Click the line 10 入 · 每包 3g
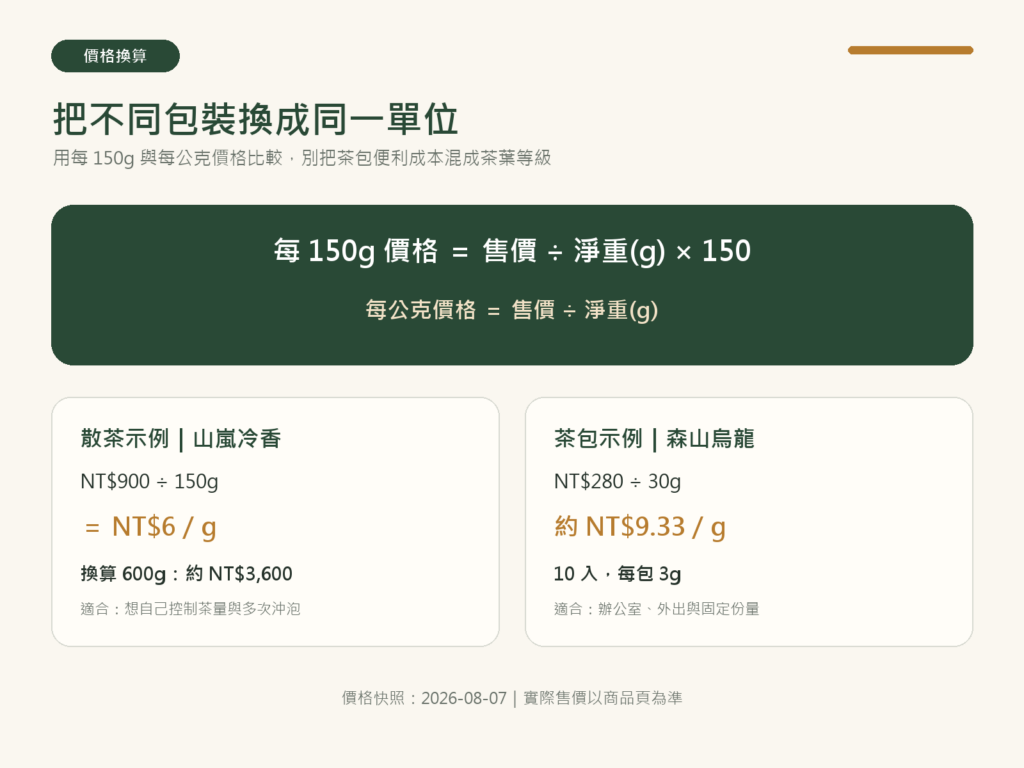The image size is (1024, 768). pos(617,574)
